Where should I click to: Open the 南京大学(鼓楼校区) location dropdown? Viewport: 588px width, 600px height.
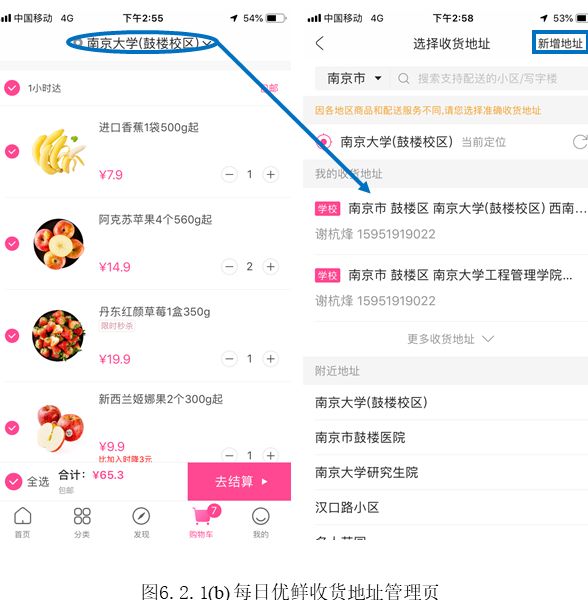143,43
